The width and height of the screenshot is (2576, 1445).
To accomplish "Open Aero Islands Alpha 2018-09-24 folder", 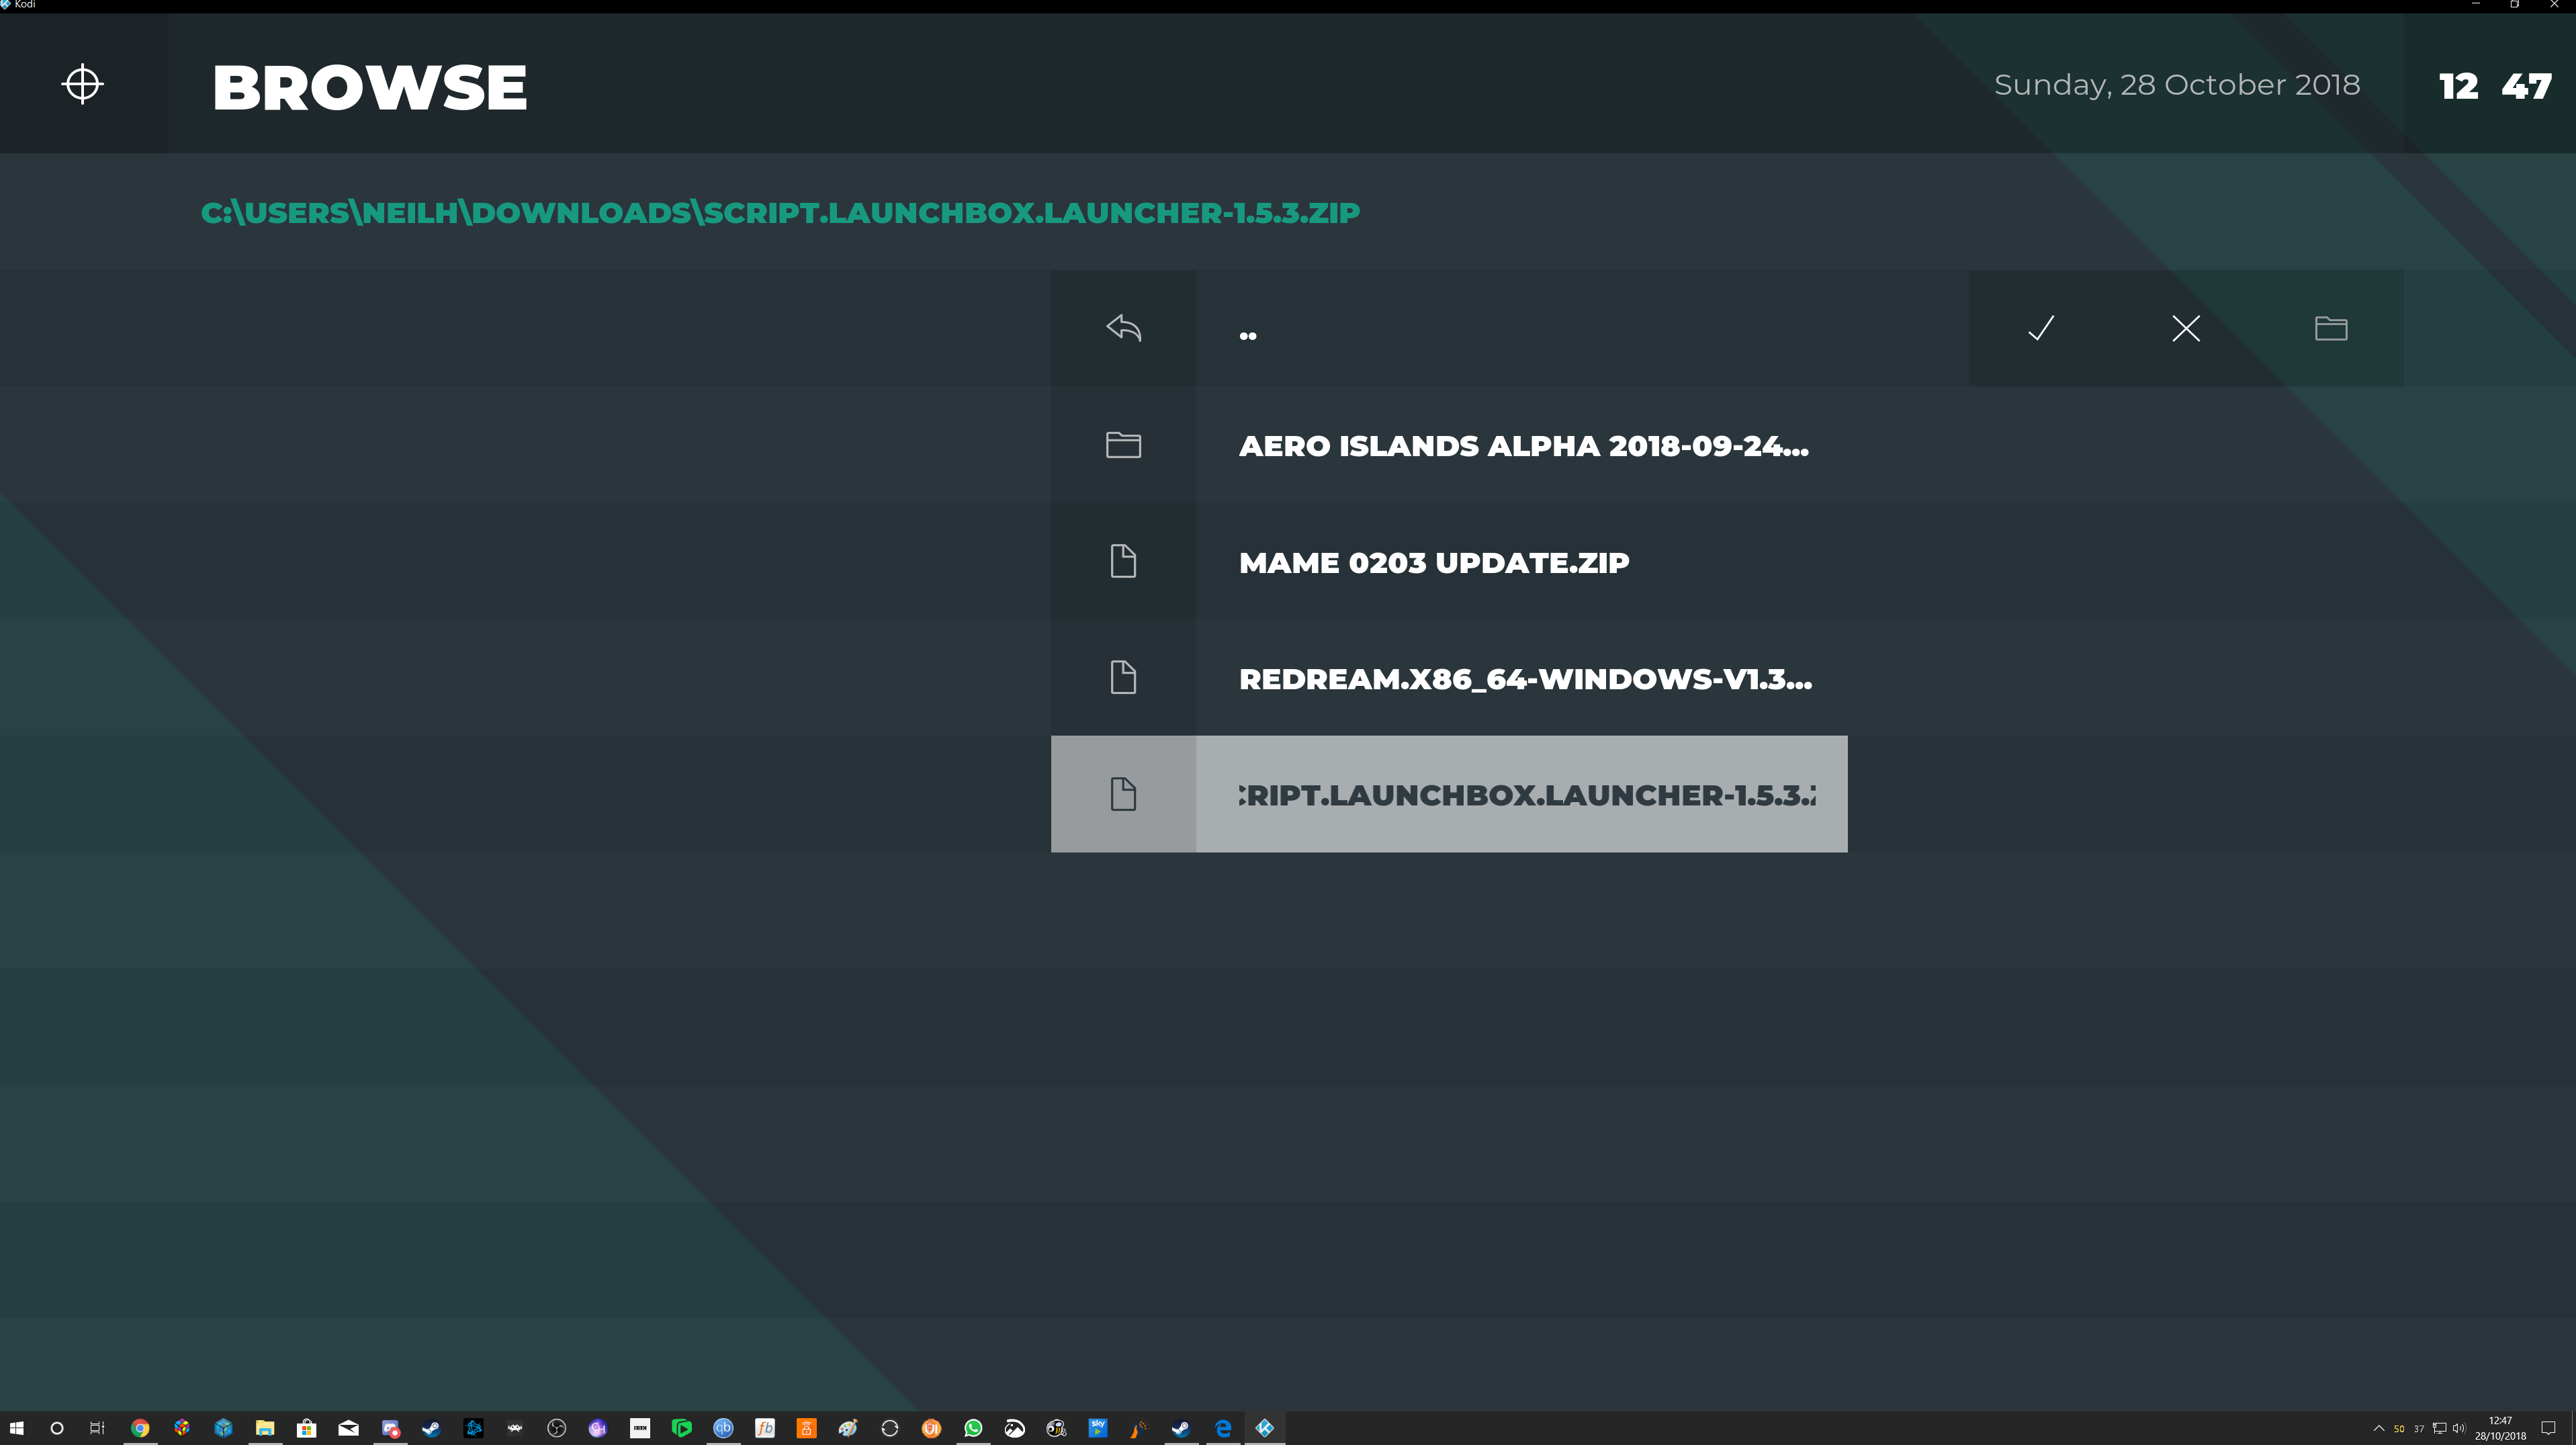I will (1449, 445).
